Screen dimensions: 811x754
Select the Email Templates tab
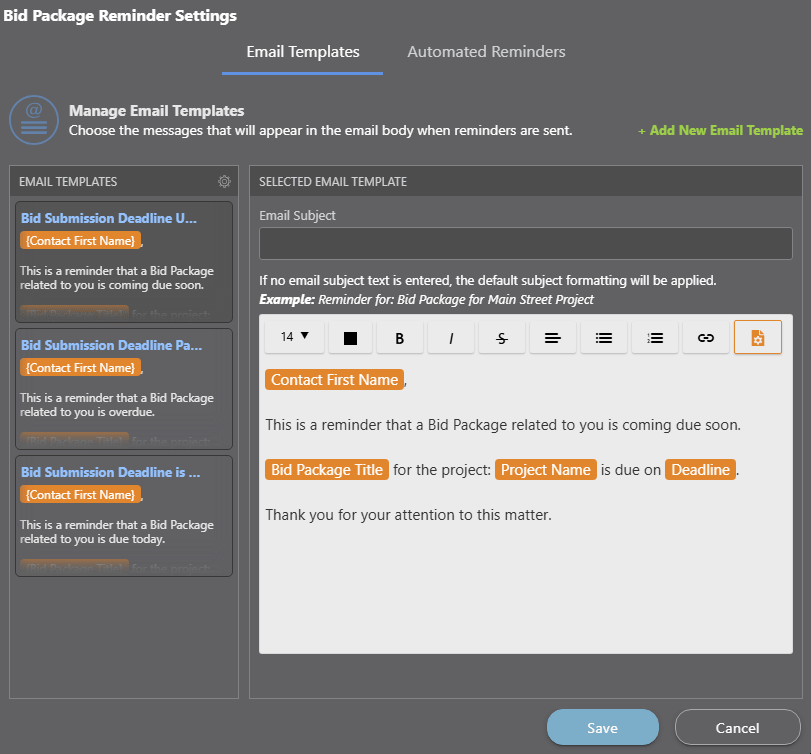coord(302,52)
